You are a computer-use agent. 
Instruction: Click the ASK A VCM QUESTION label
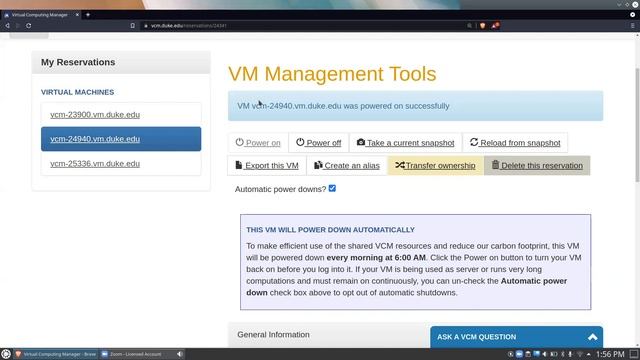tap(476, 337)
